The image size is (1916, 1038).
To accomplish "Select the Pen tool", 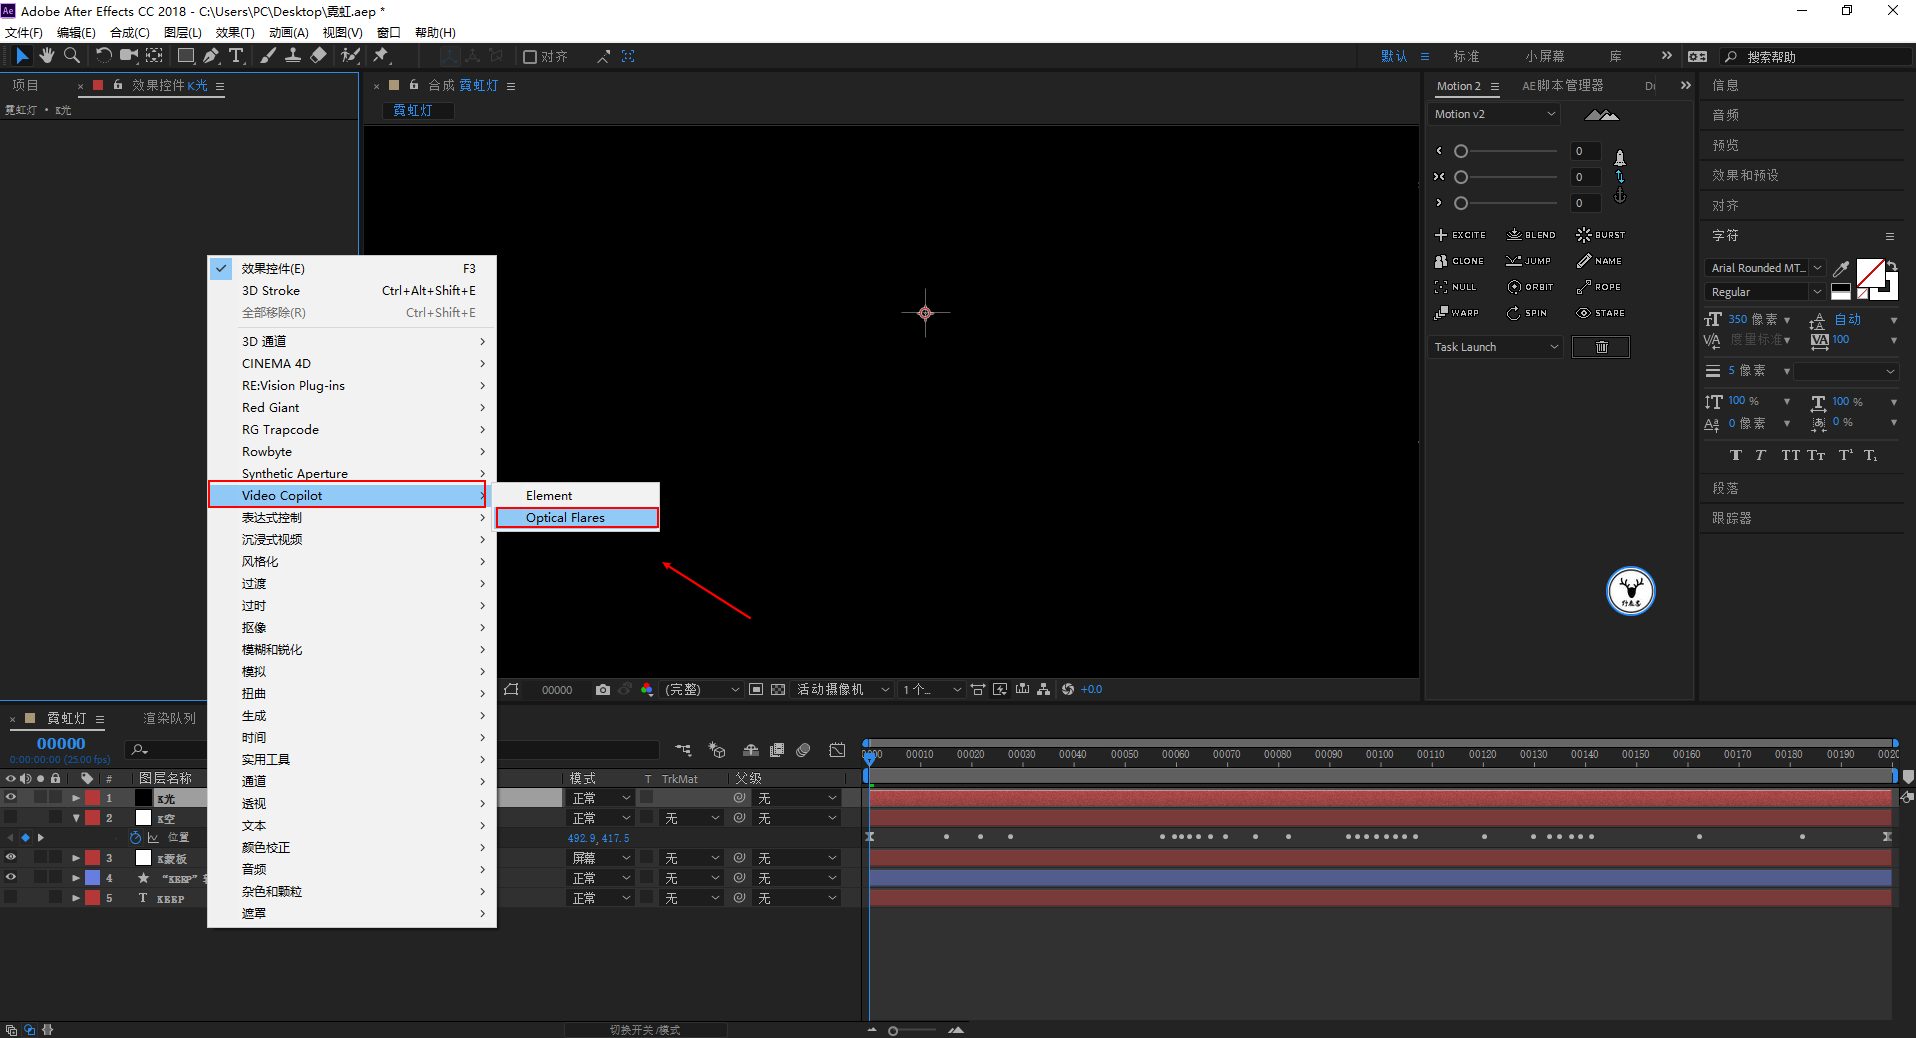I will click(x=211, y=56).
